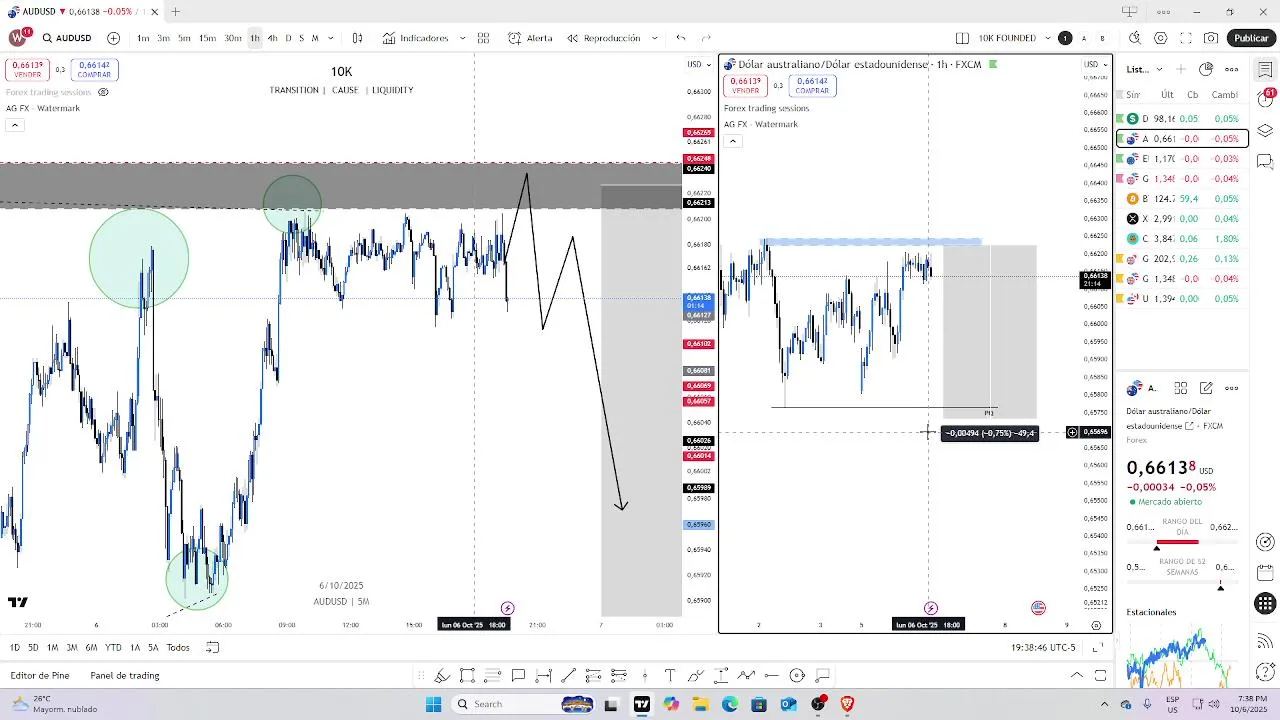Open the AUDUSD symbol search
This screenshot has width=1280, height=720.
coord(68,38)
